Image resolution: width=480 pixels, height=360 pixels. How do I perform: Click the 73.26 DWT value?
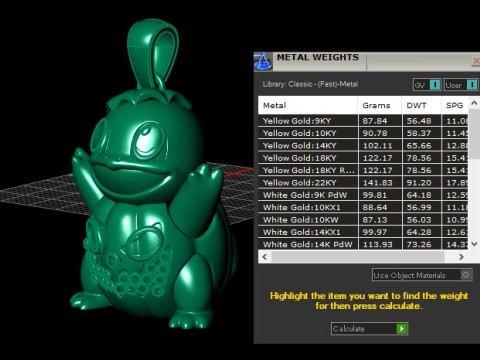click(x=419, y=244)
